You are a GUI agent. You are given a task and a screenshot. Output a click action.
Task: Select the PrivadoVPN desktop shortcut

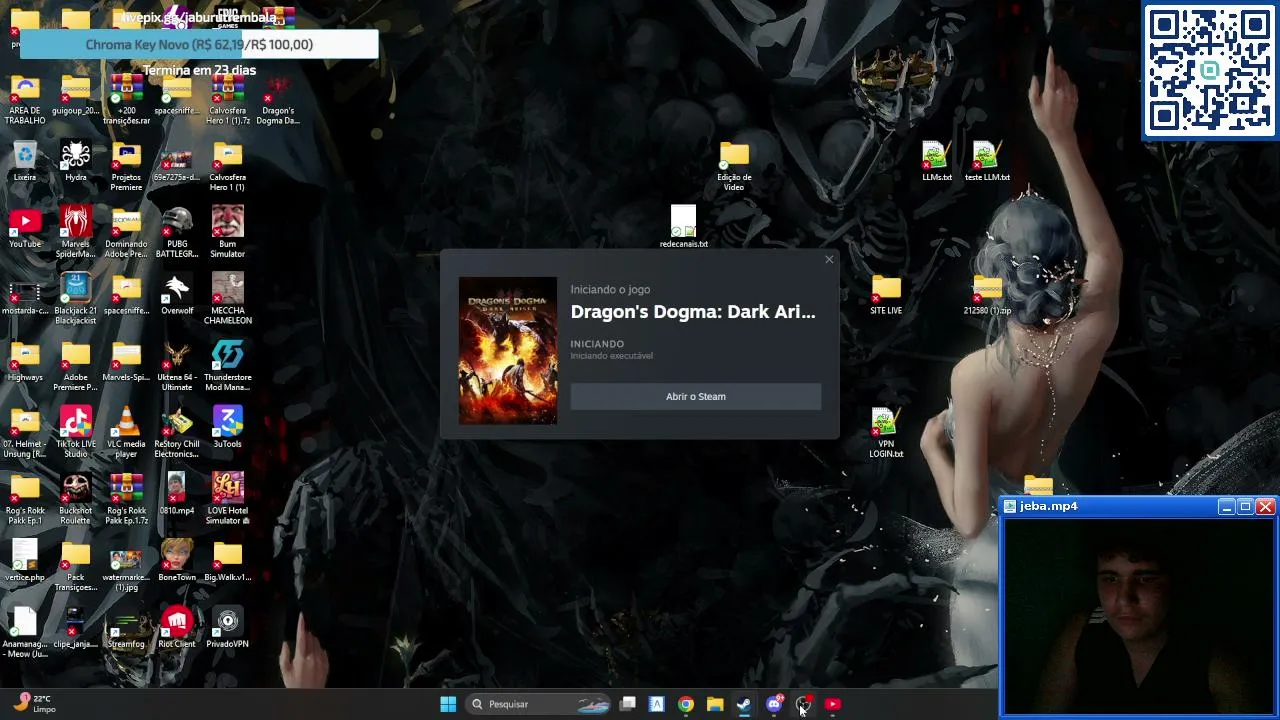click(228, 628)
